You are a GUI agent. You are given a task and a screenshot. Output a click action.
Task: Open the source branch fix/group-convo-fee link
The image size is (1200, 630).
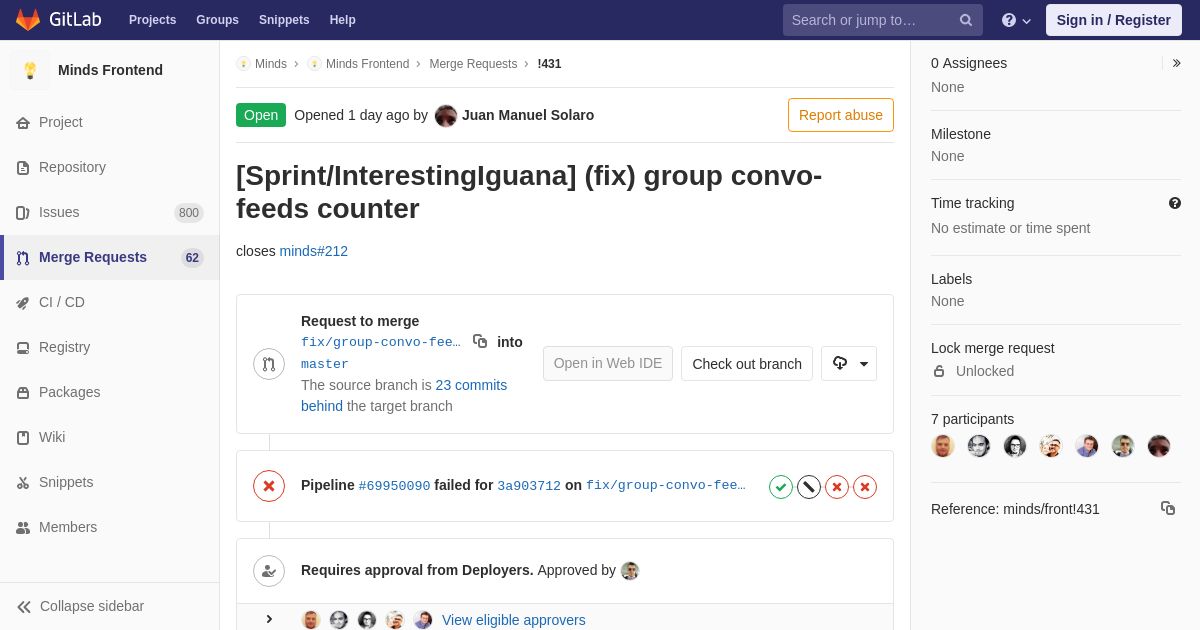pyautogui.click(x=381, y=342)
